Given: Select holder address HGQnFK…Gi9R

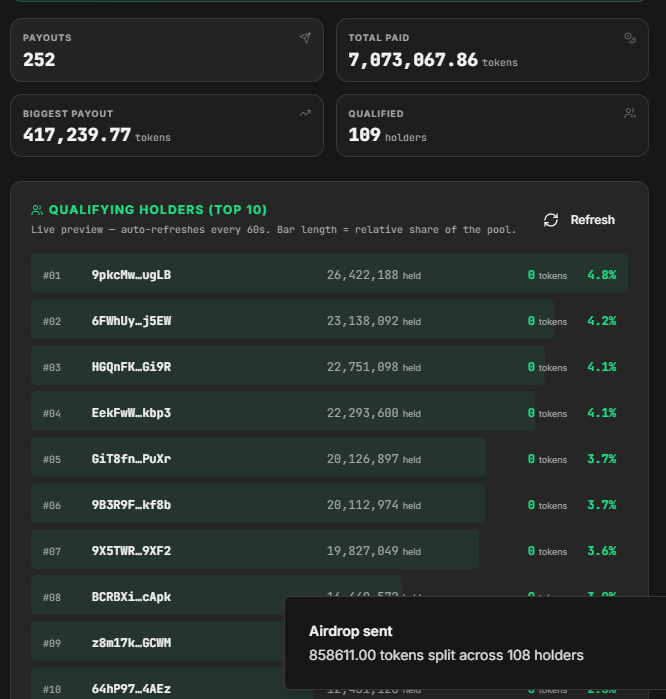Looking at the screenshot, I should [x=131, y=367].
